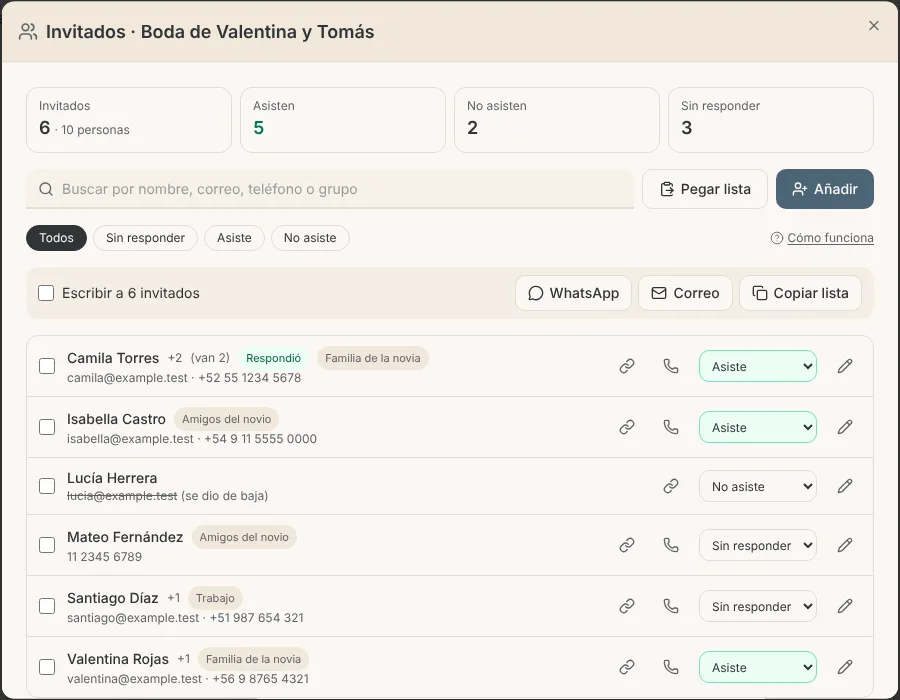
Task: Click the 'Invitados' 6 summary card
Action: (129, 120)
